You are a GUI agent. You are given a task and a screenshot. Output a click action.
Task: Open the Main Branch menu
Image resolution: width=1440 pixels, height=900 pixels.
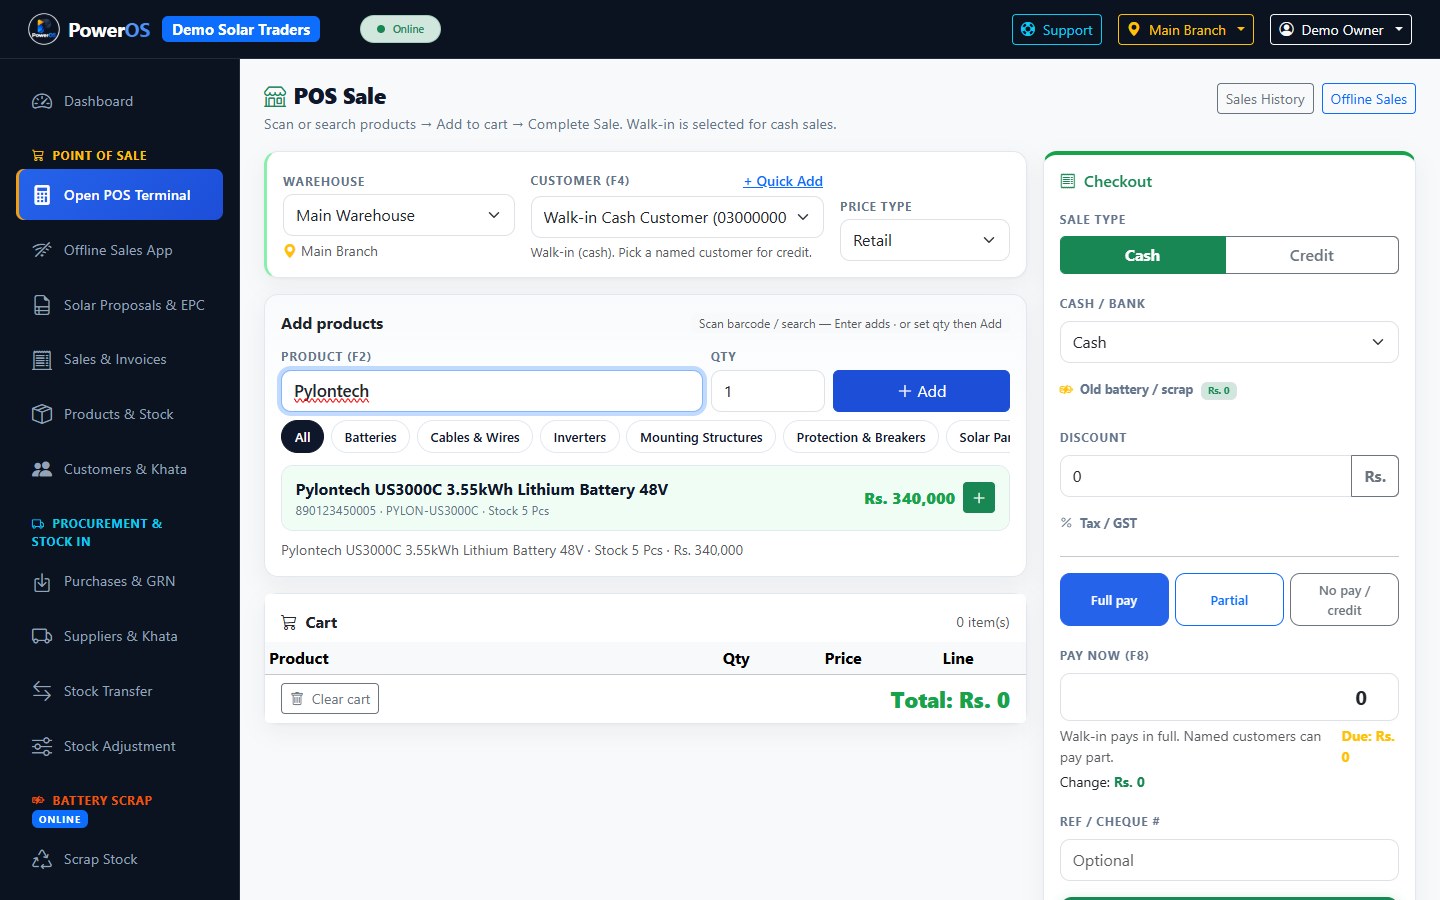[1186, 30]
